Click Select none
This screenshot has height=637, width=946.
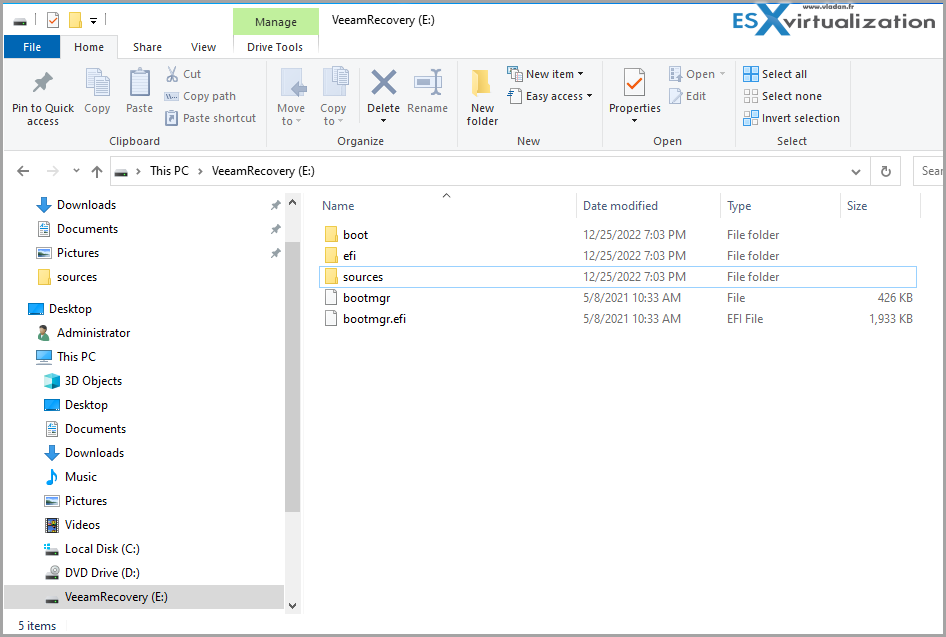click(783, 96)
